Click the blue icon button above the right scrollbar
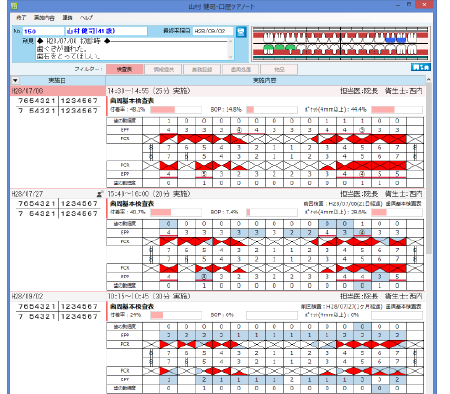 [x=421, y=67]
